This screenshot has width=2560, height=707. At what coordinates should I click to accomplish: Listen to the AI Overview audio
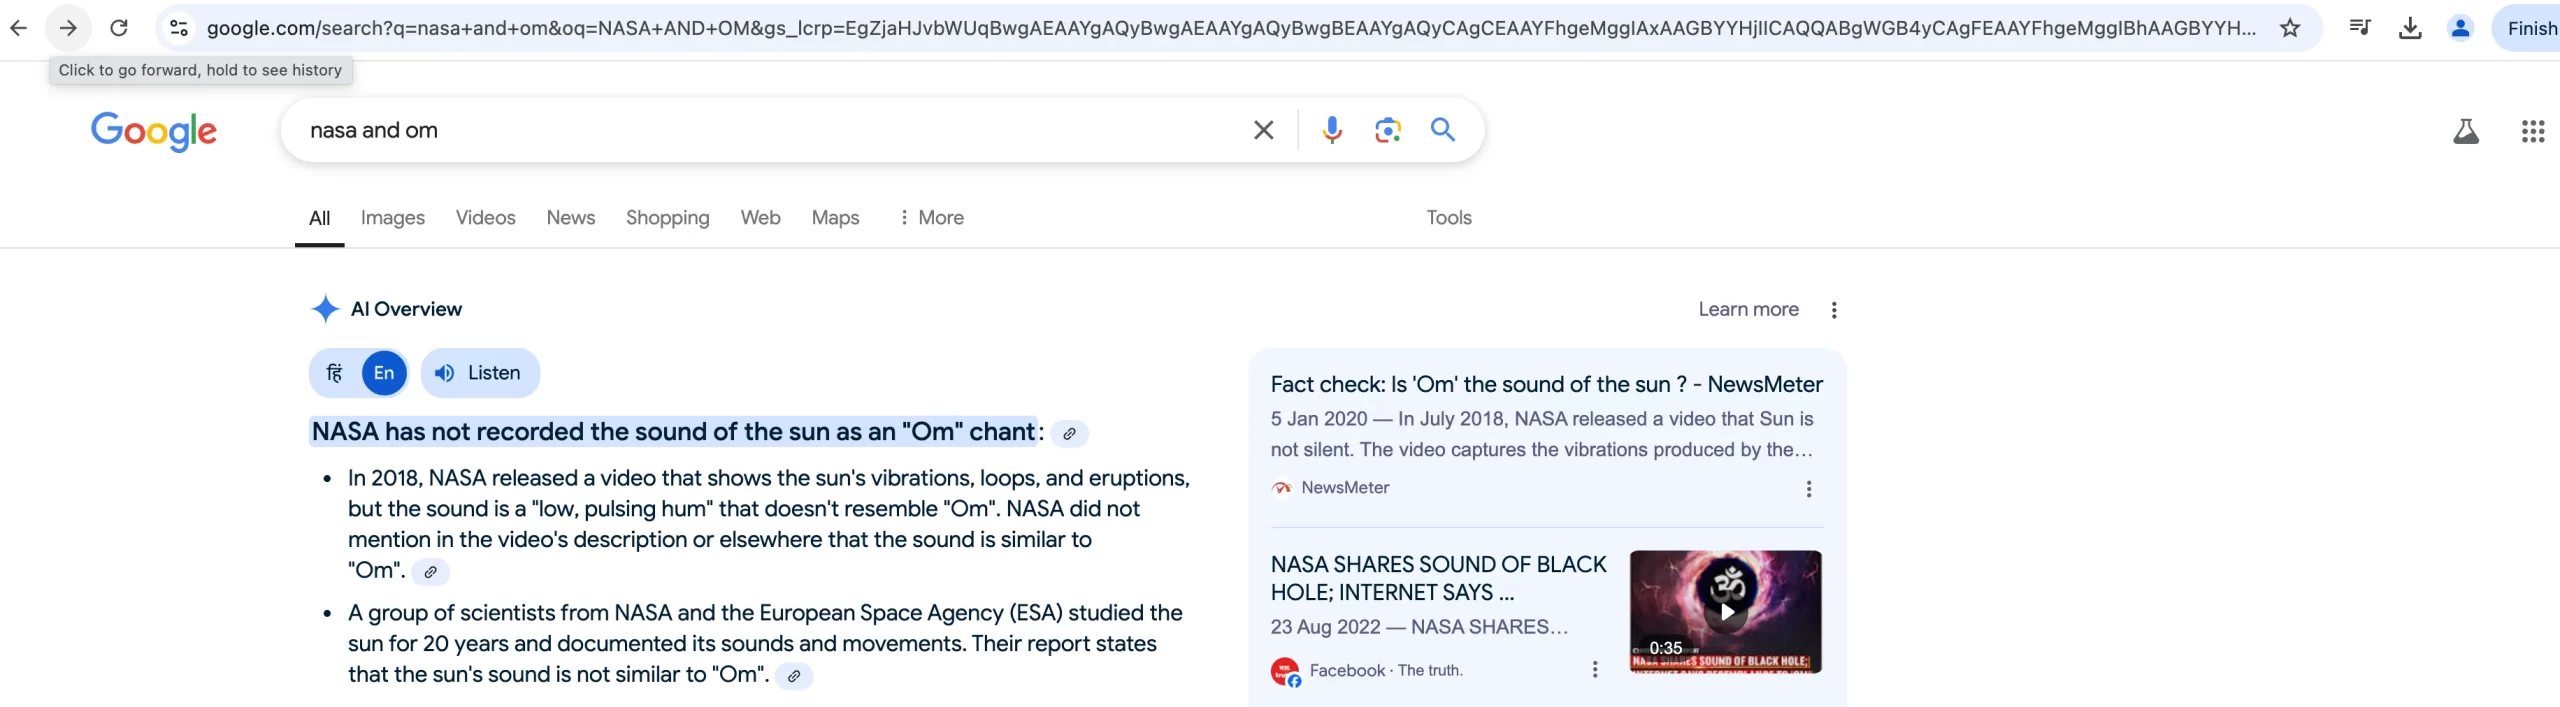pyautogui.click(x=480, y=373)
